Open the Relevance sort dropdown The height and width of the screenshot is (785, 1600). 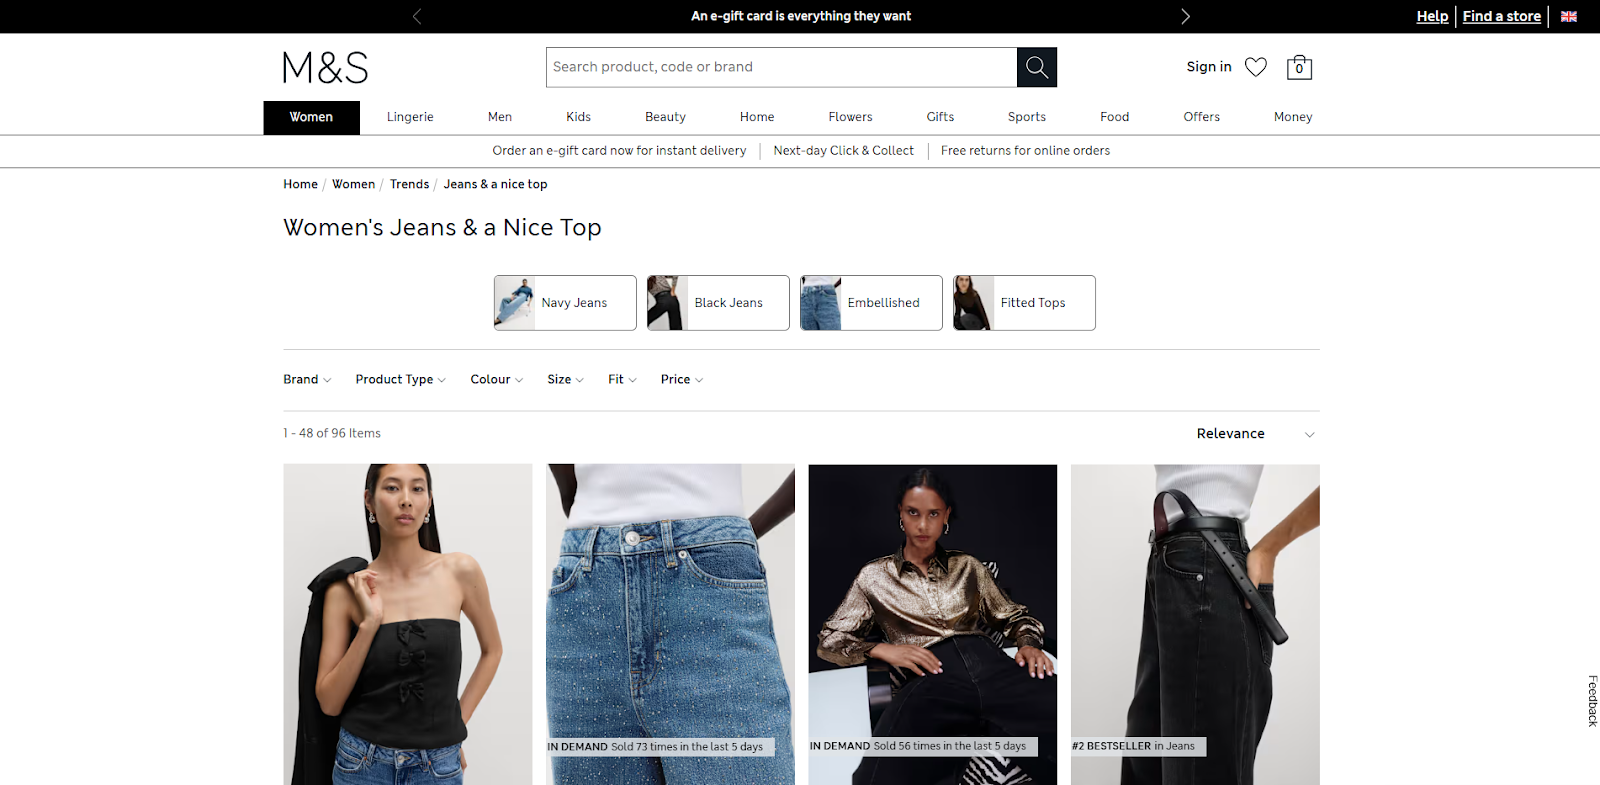pos(1255,434)
